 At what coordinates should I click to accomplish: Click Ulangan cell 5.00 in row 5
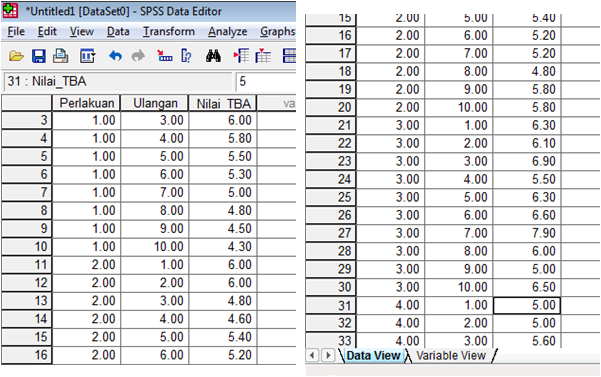(154, 156)
